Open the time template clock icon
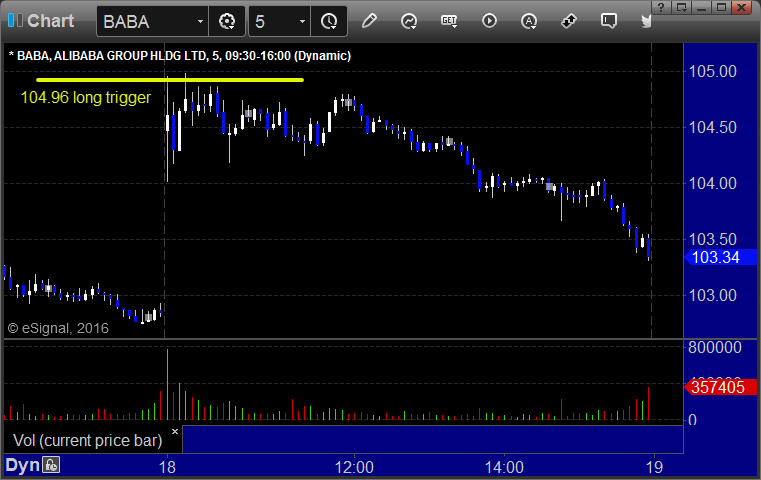Screen dimensions: 761x480 click(x=329, y=21)
